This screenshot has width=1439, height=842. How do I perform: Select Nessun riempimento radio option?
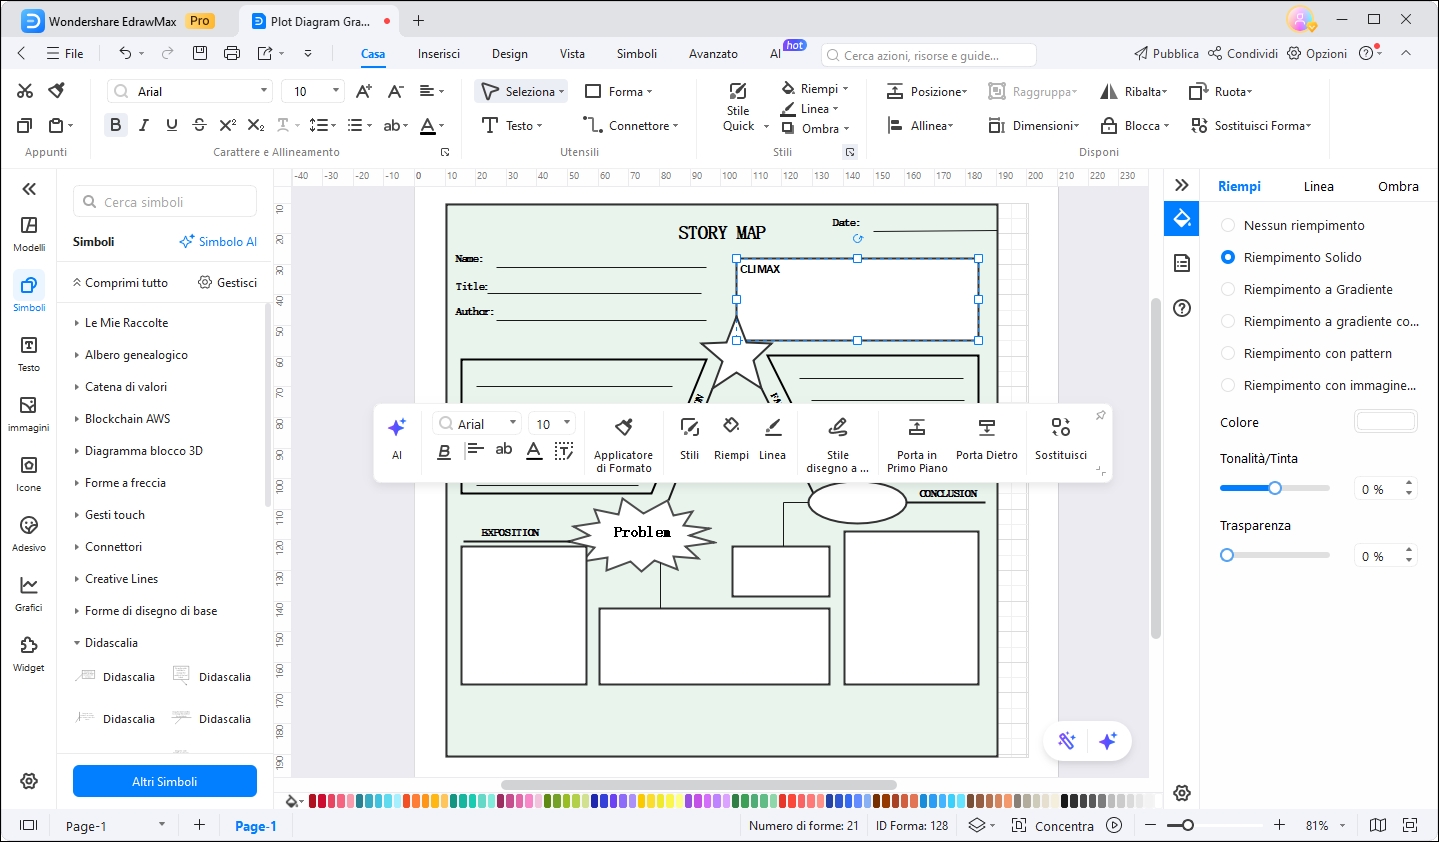1228,226
